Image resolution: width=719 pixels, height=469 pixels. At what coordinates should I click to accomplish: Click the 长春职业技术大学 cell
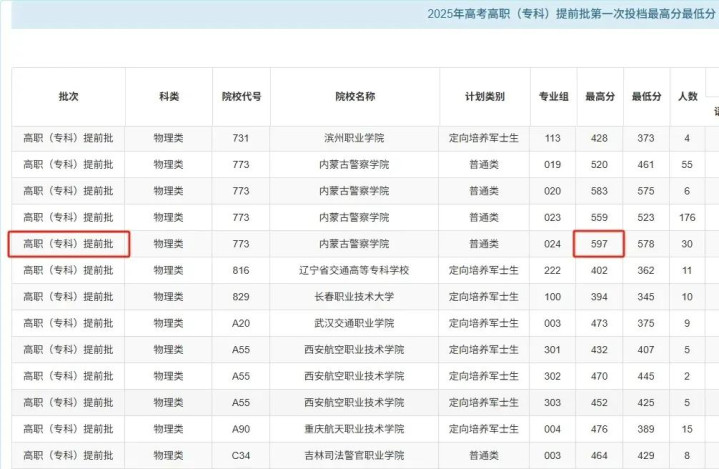point(354,297)
